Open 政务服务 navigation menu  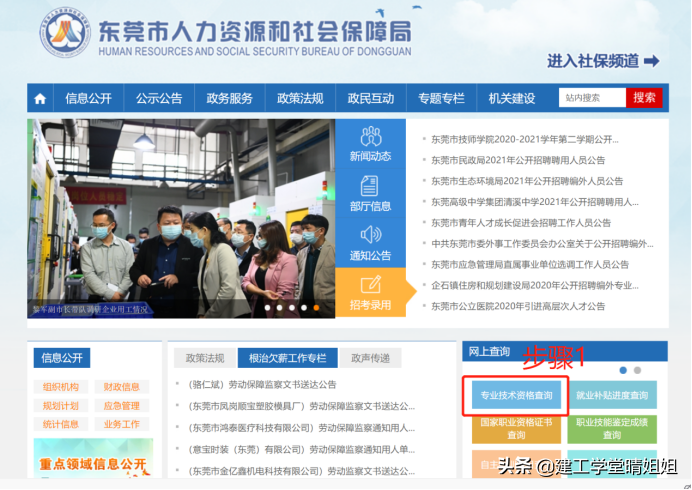click(x=229, y=98)
